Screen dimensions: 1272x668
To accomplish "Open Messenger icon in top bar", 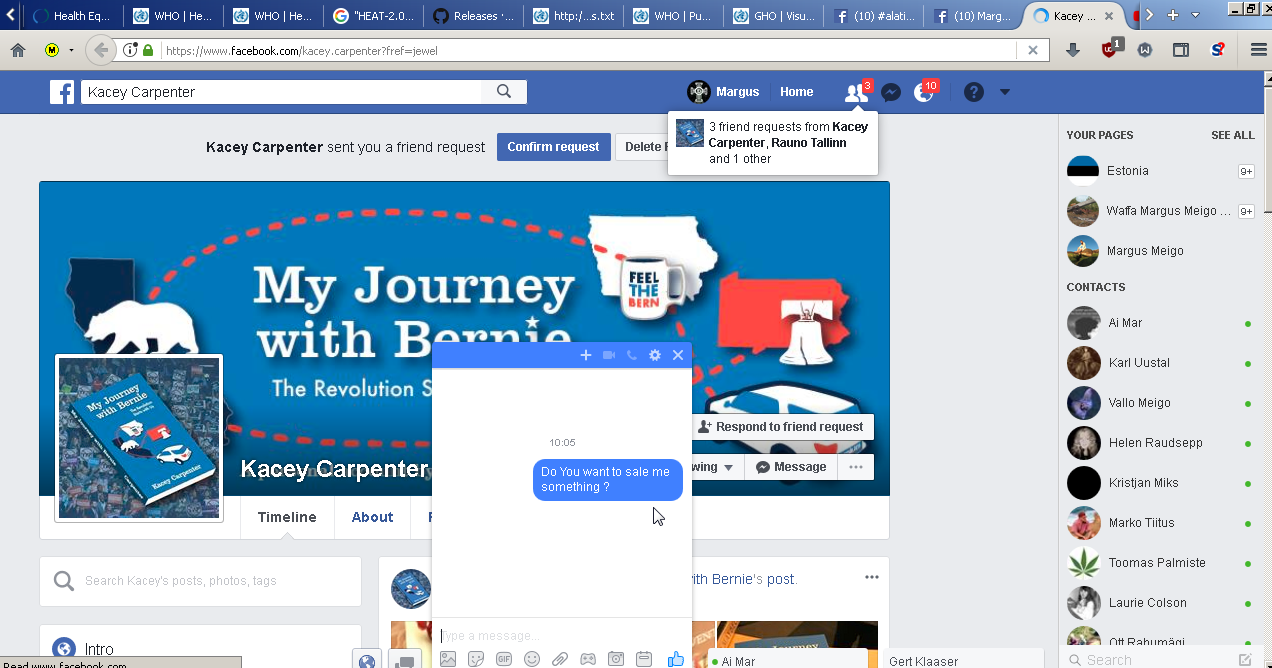I will [891, 93].
